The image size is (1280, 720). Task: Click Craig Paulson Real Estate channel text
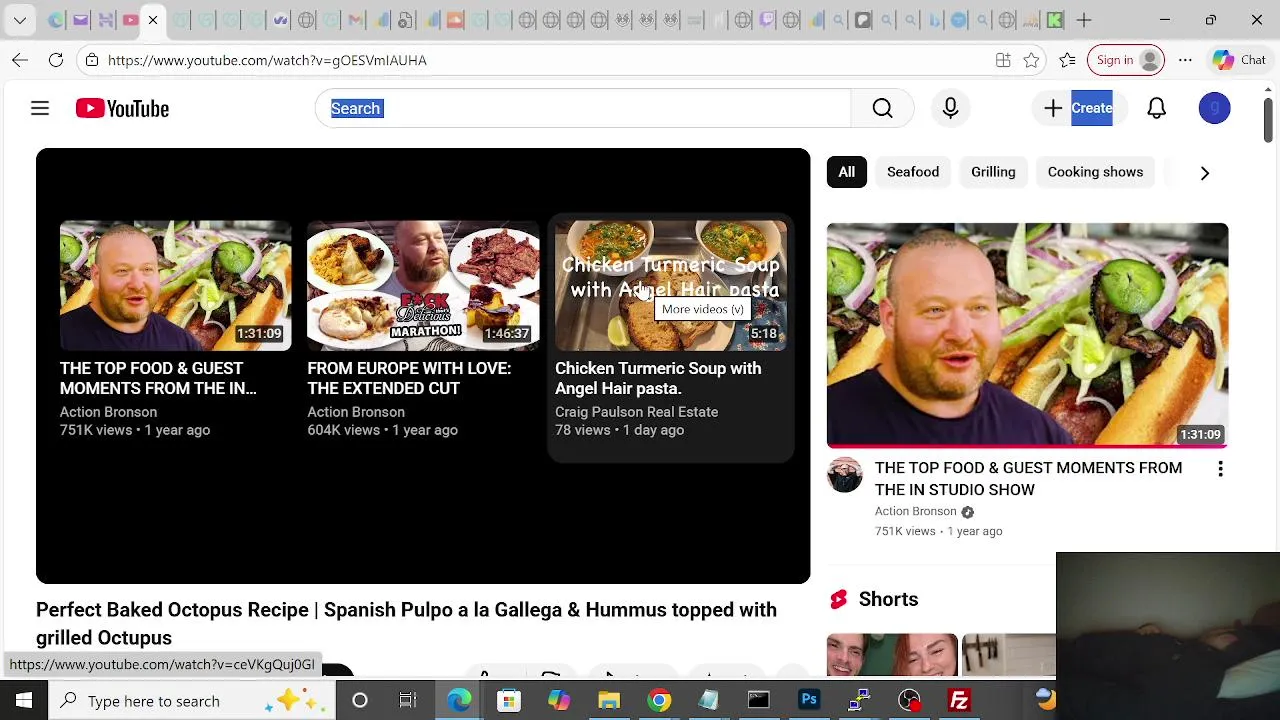pyautogui.click(x=636, y=412)
